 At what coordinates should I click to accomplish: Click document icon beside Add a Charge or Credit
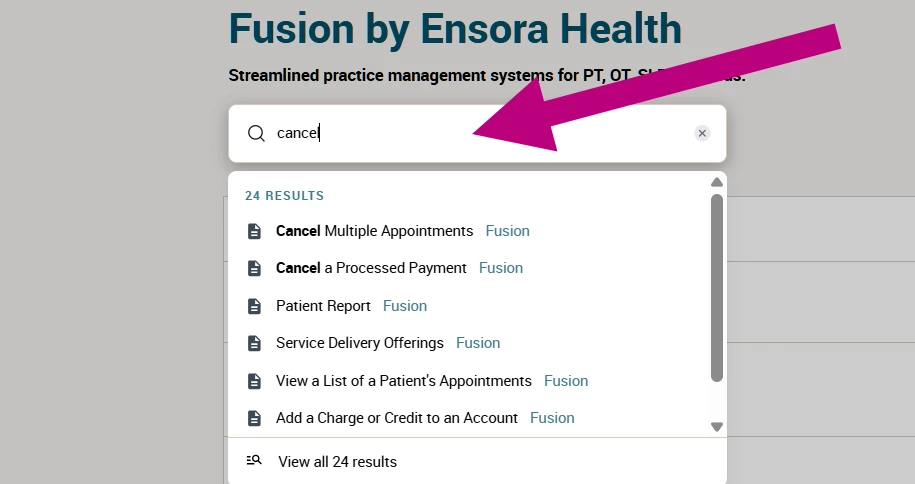[x=254, y=418]
